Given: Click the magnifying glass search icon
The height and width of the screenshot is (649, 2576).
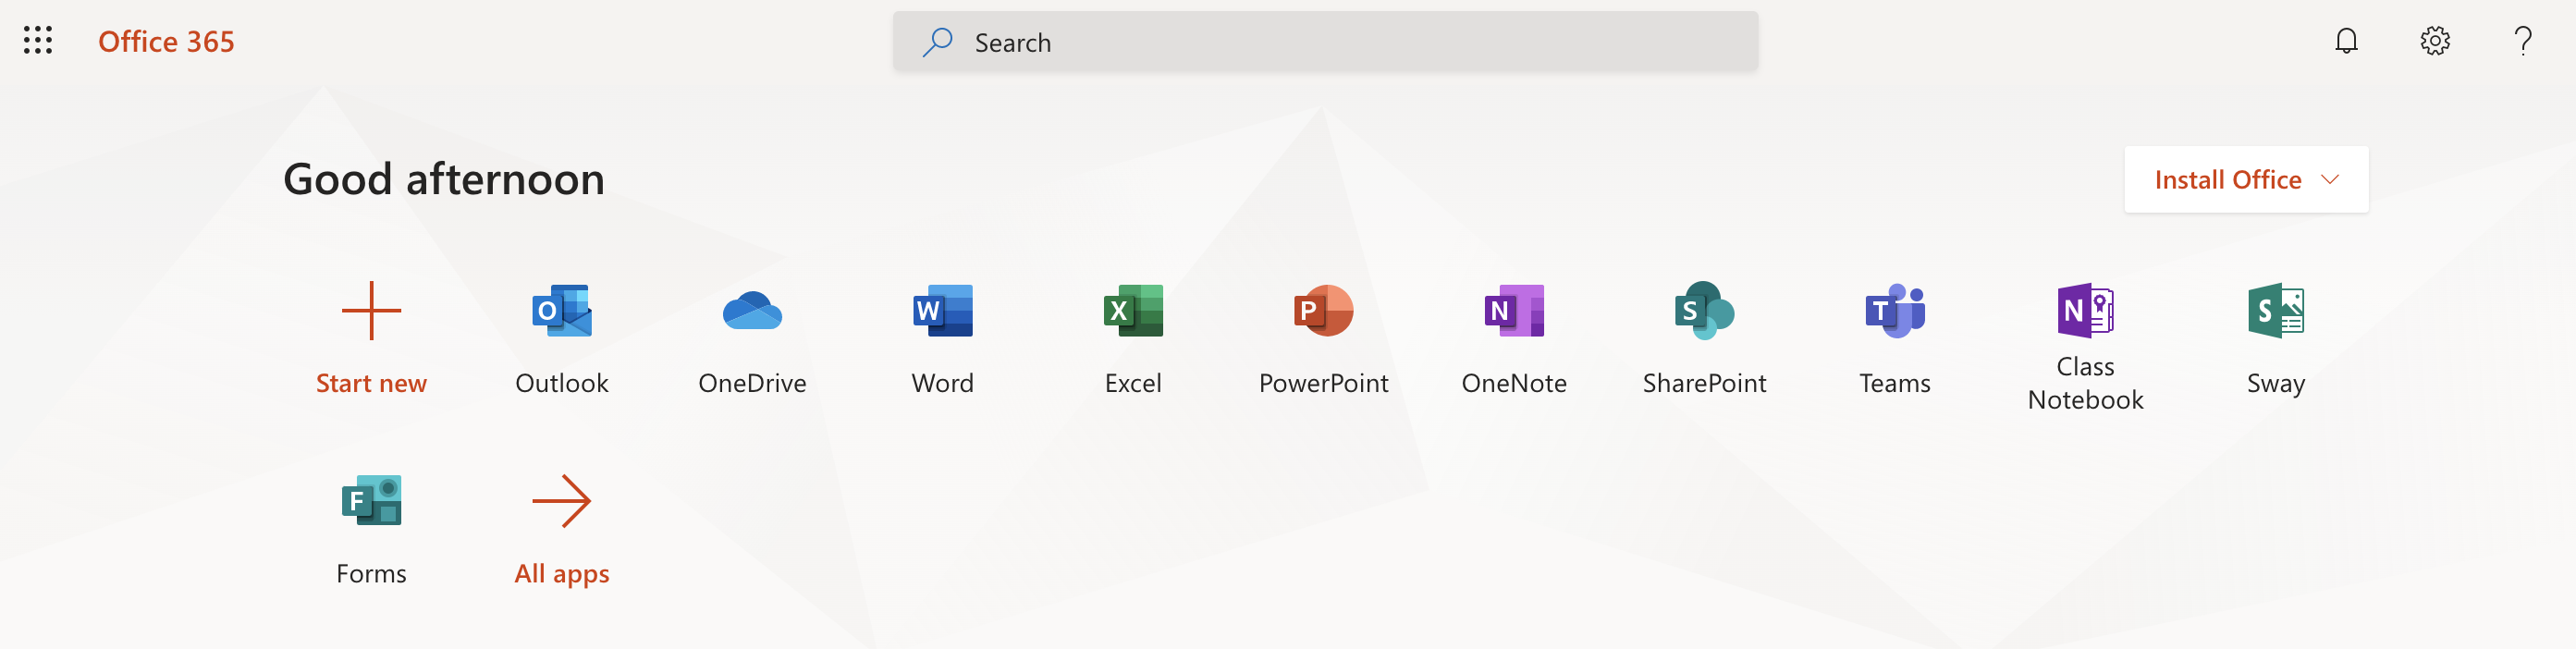Looking at the screenshot, I should 937,42.
